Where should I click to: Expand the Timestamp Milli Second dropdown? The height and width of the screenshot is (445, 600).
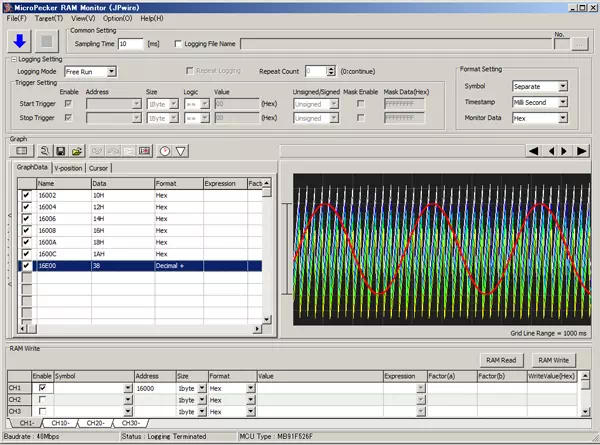563,102
